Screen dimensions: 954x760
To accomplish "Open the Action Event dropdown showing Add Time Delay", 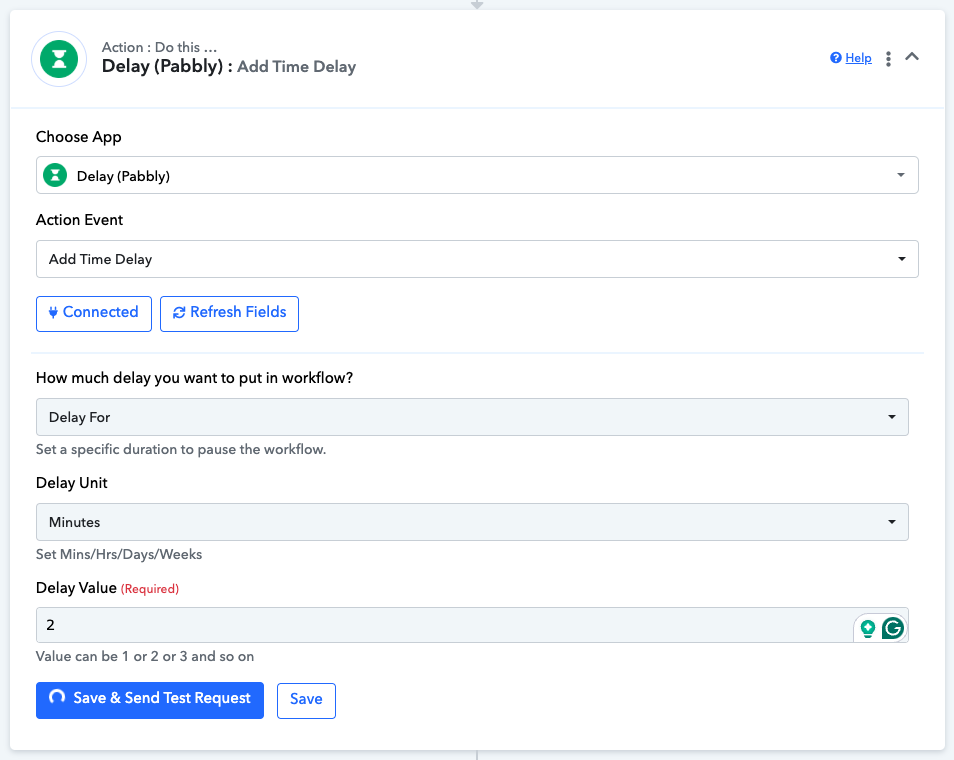I will 477,259.
